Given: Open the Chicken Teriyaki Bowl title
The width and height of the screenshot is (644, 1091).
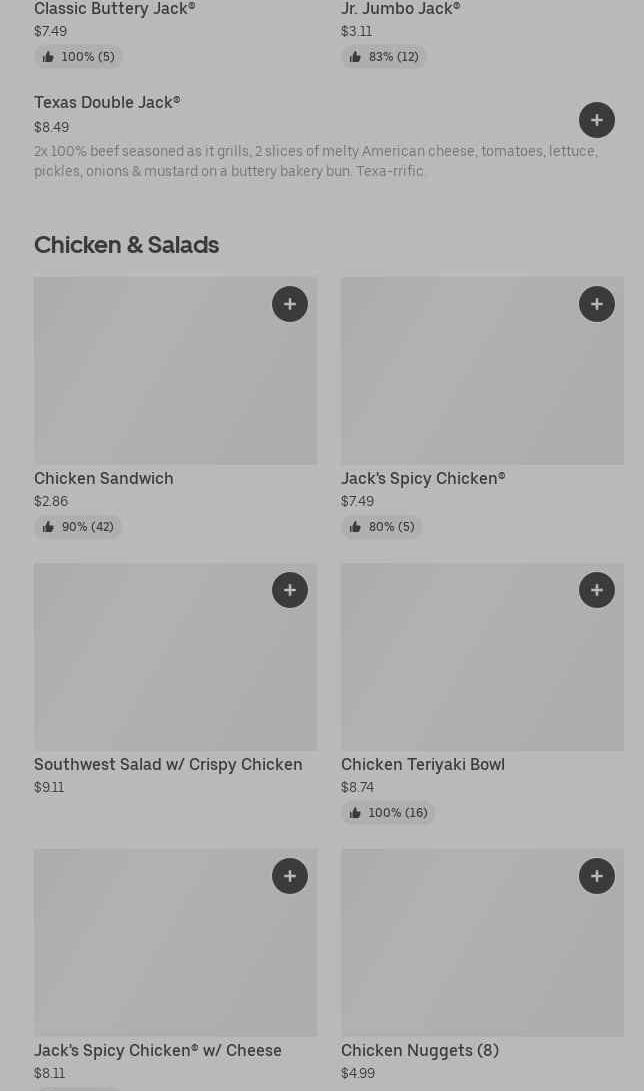Looking at the screenshot, I should (423, 764).
